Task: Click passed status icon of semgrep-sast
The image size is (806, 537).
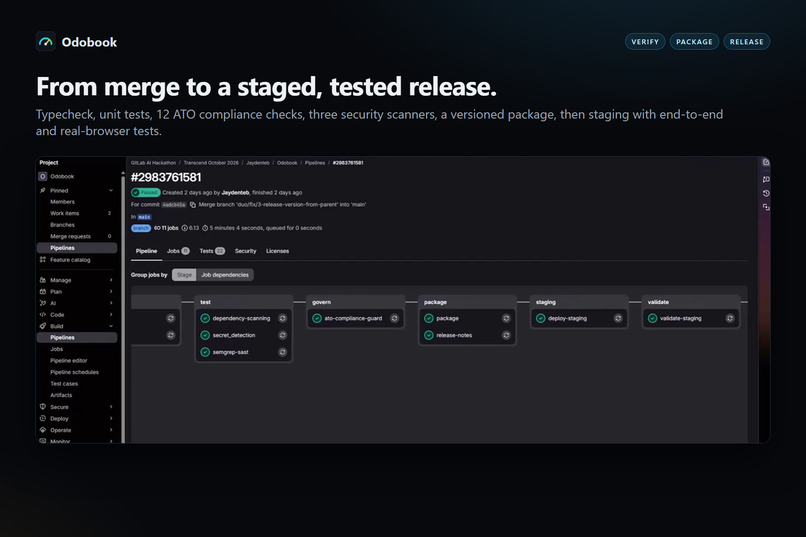Action: coord(205,352)
